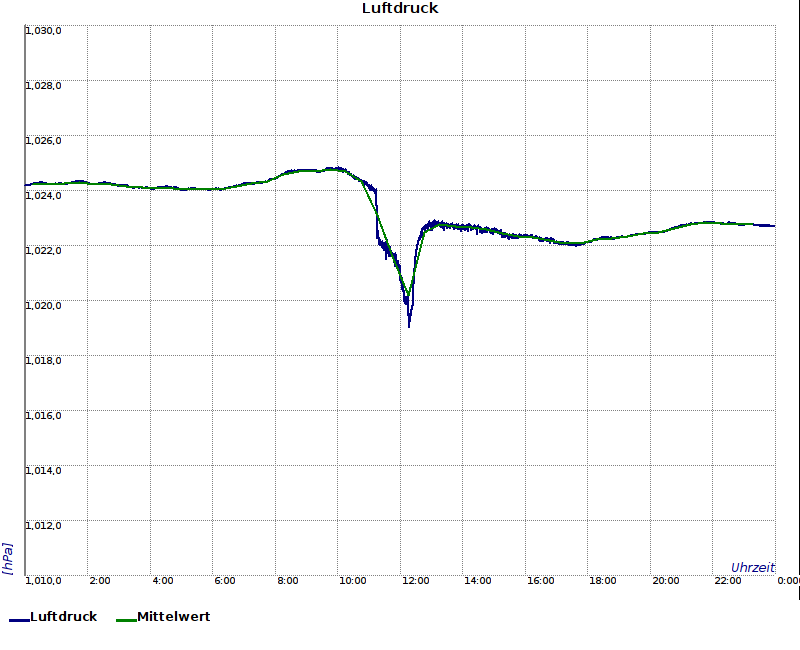Click the 18:00 time label
Screen dimensions: 800x650
(603, 581)
